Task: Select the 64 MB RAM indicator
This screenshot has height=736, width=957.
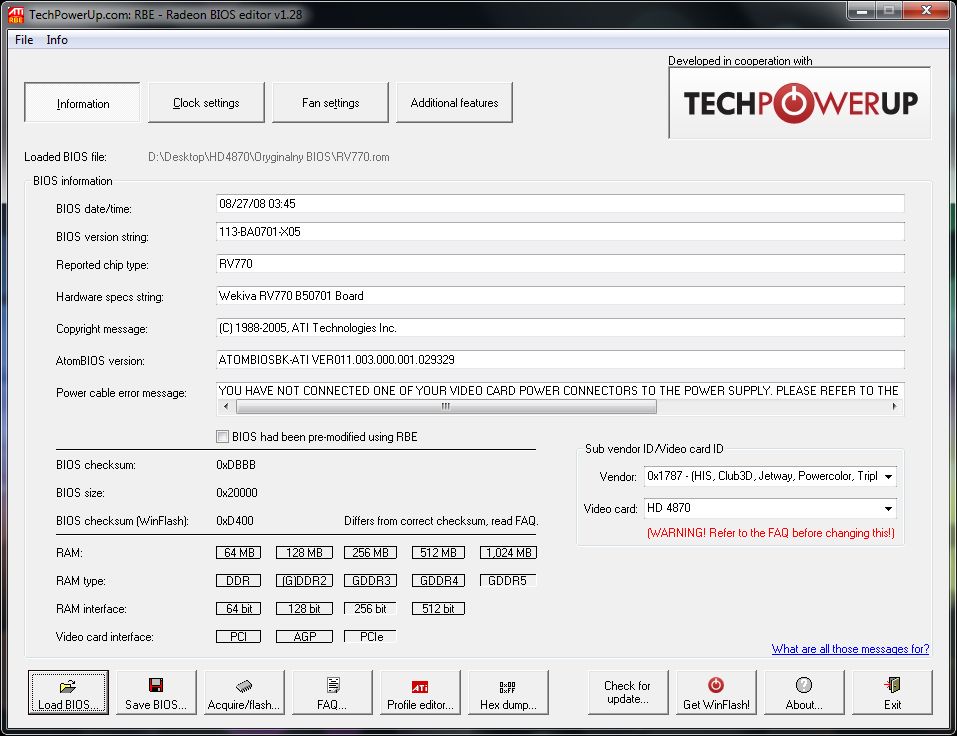Action: (239, 553)
